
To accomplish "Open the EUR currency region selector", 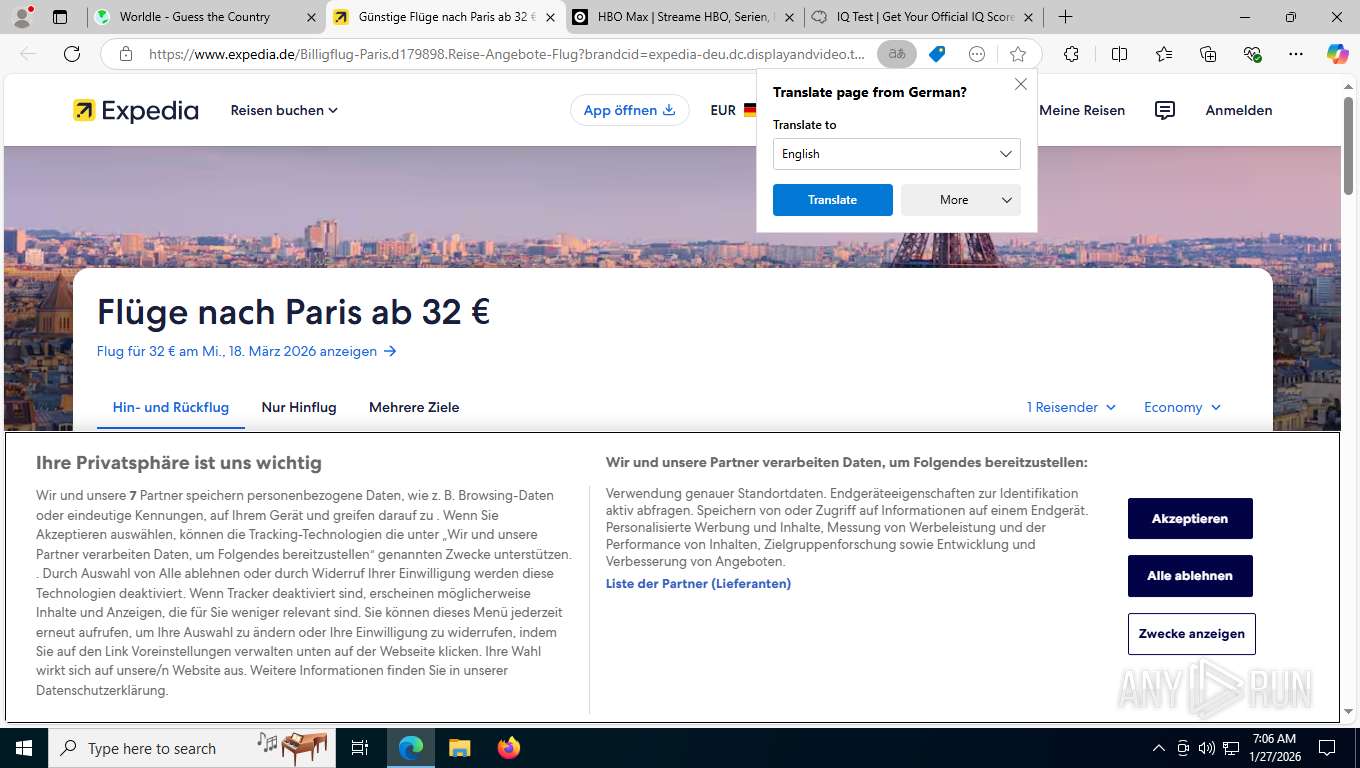I will click(x=734, y=110).
